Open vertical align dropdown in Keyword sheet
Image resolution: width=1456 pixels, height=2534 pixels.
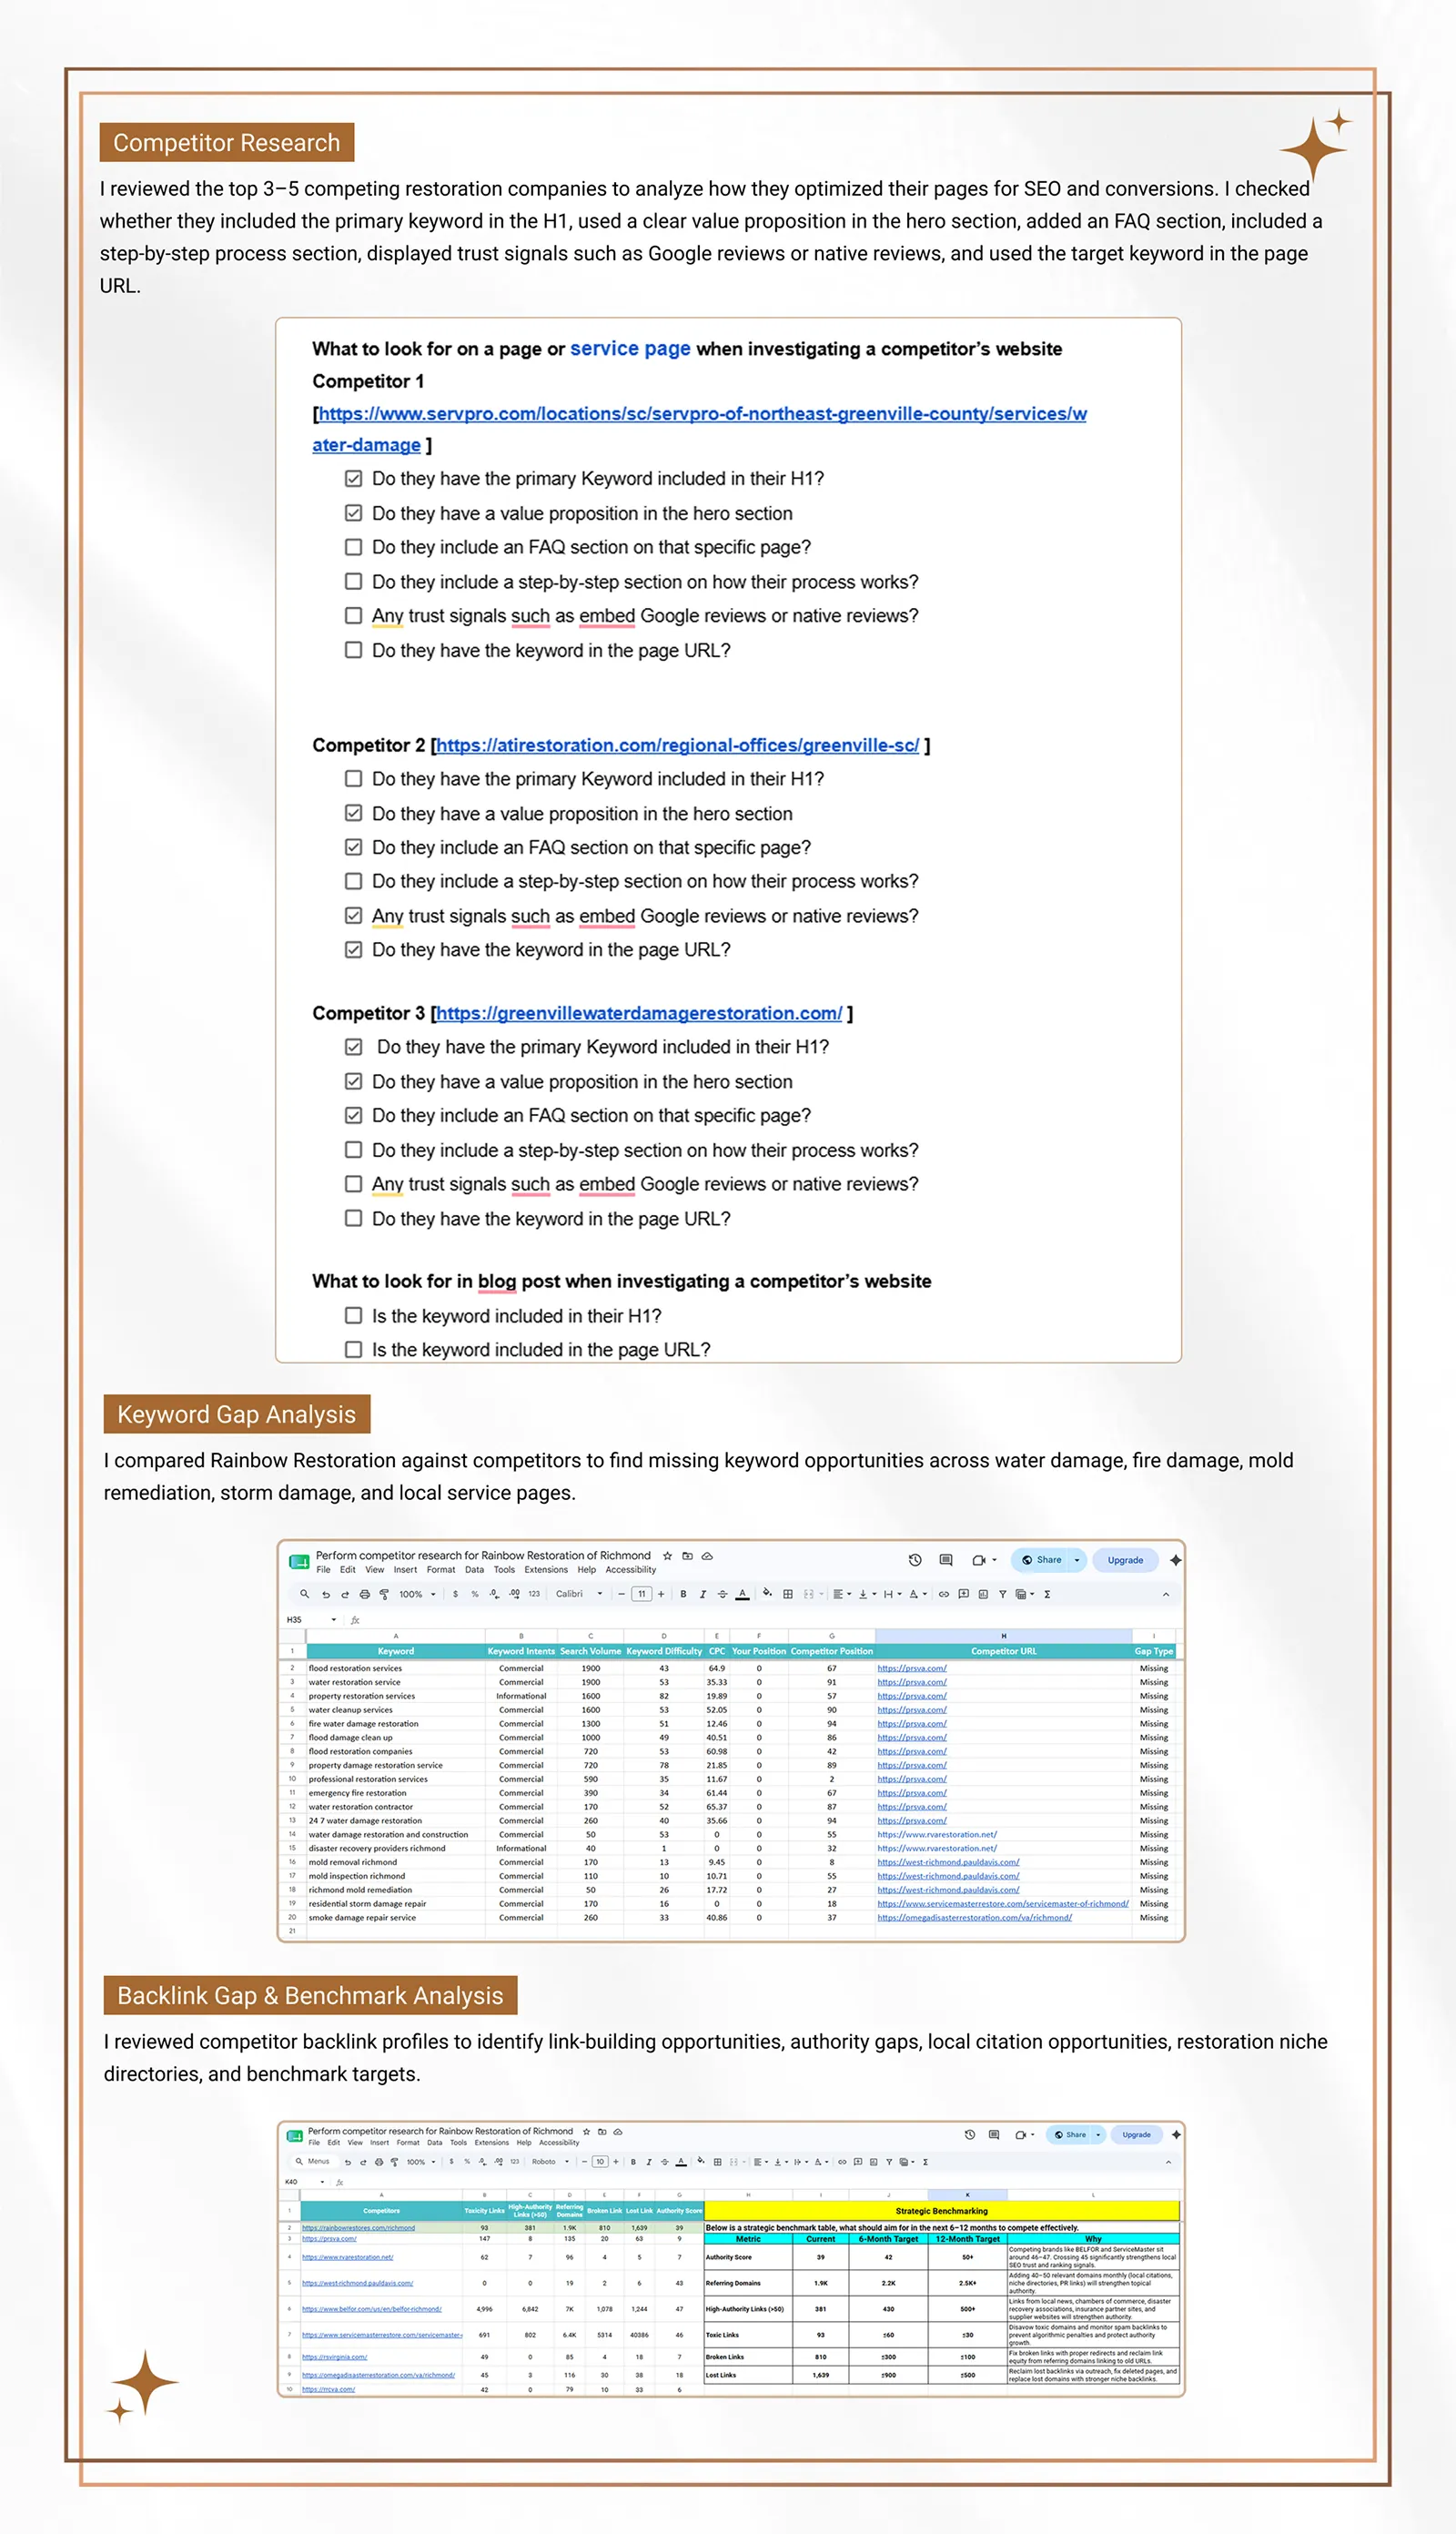coord(866,1594)
